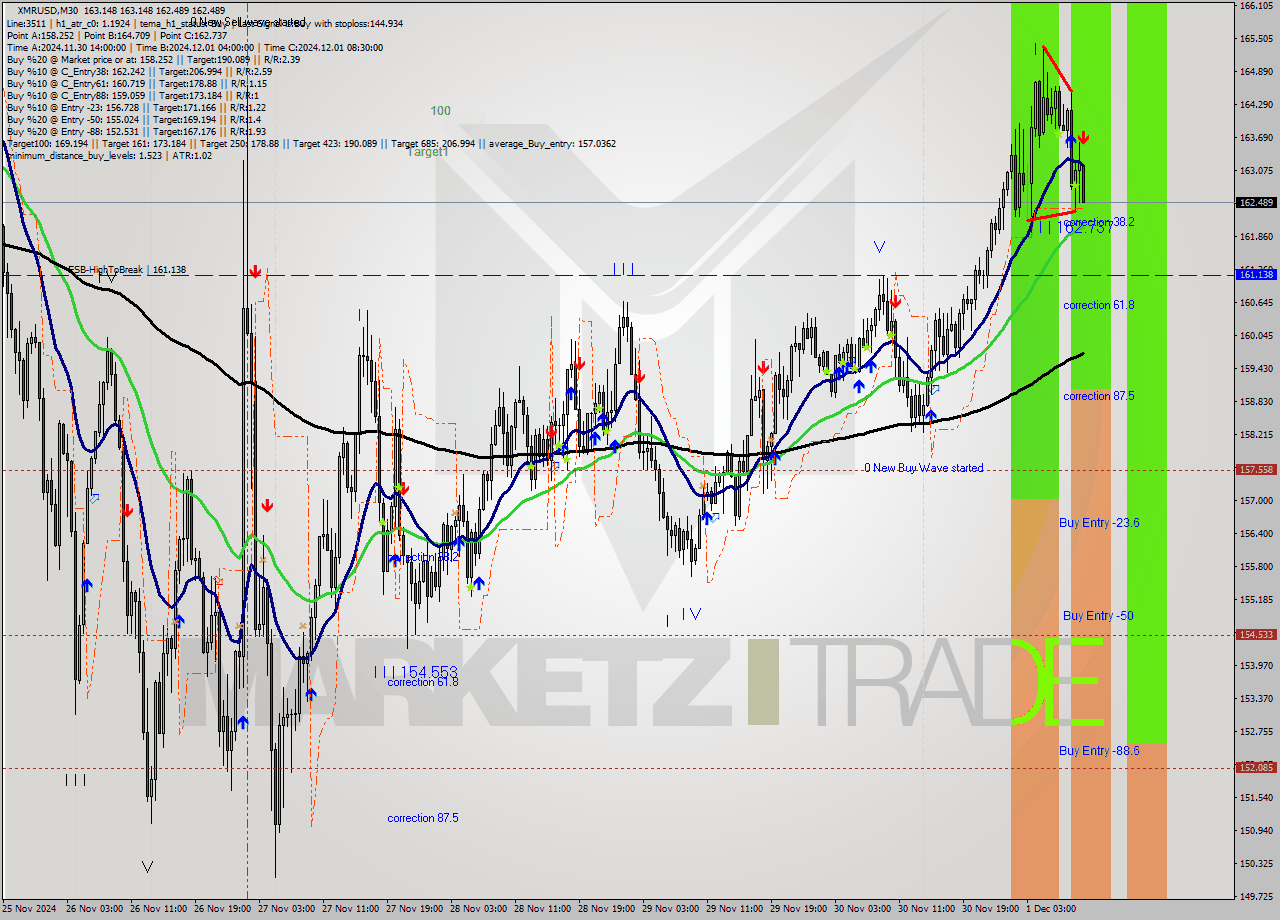Click the 163.690 price axis value

pos(1256,138)
